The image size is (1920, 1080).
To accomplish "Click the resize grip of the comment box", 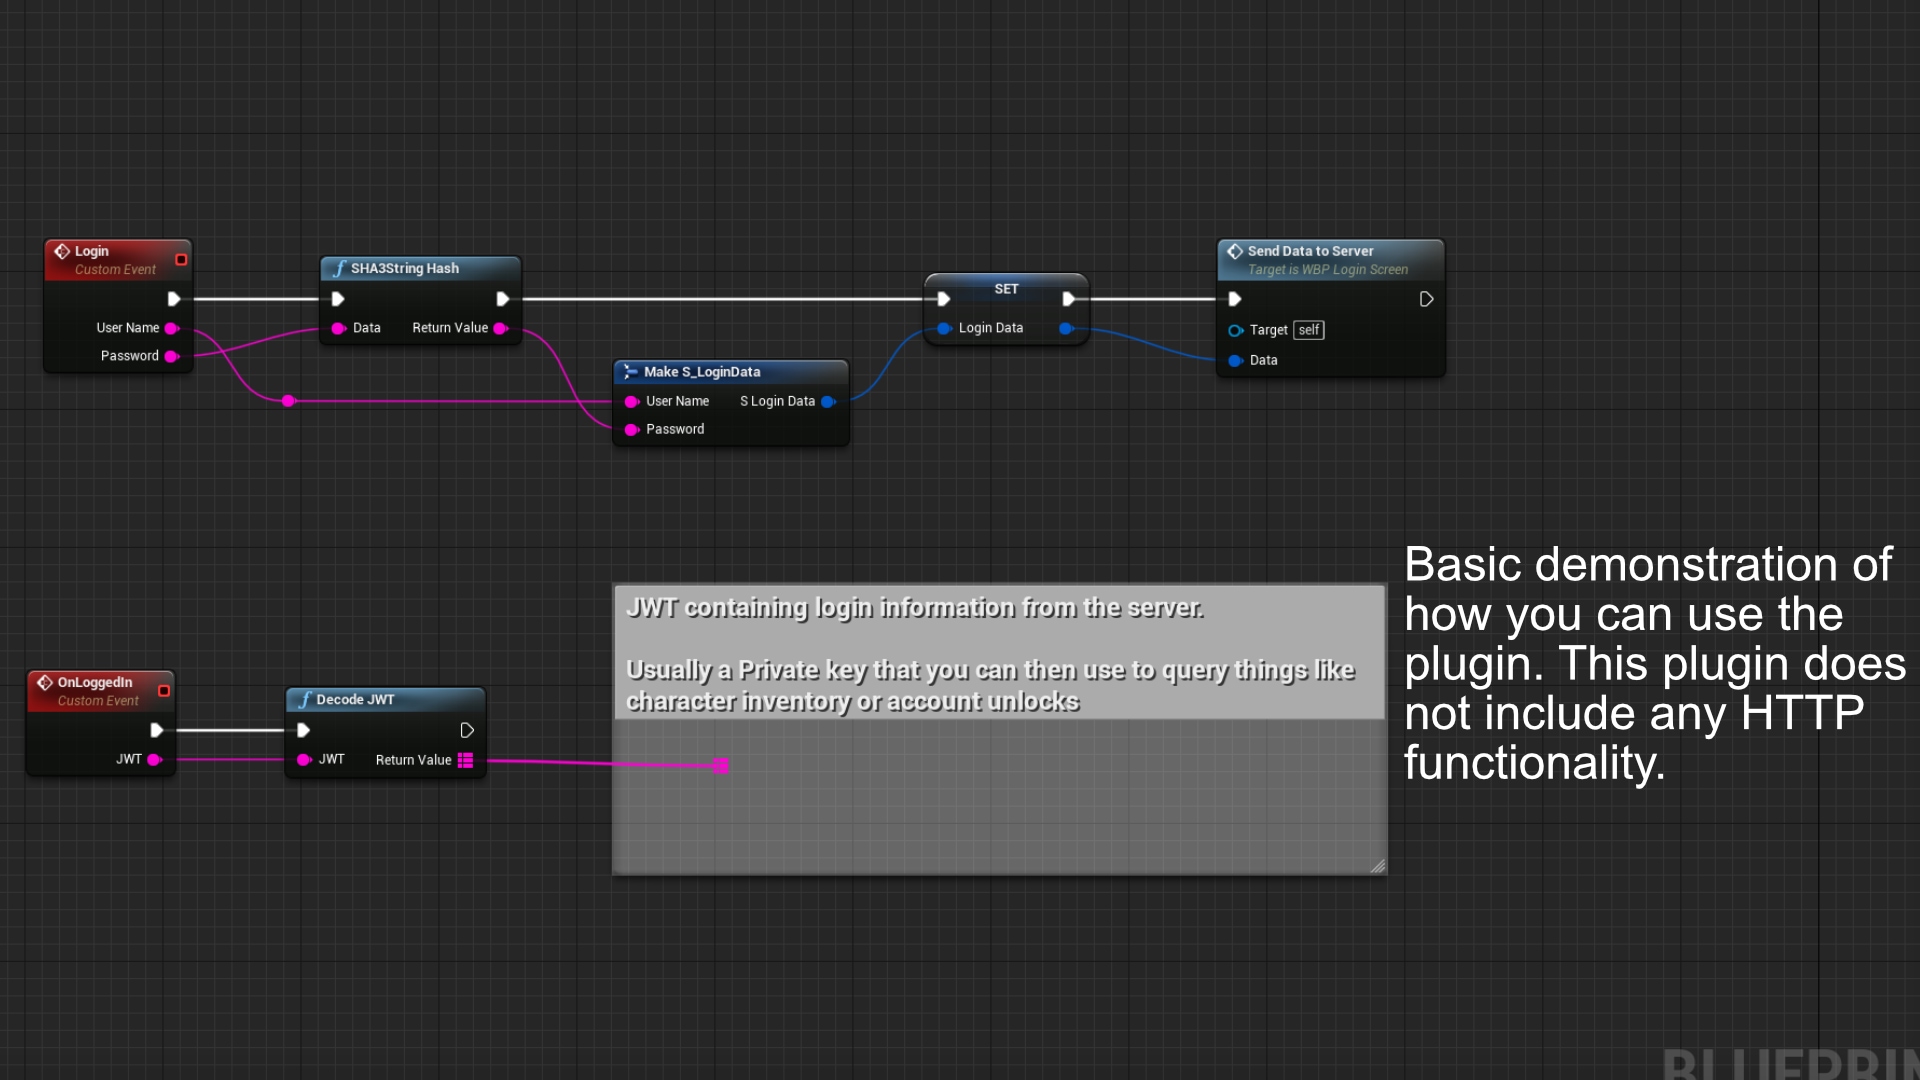I will 1379,866.
